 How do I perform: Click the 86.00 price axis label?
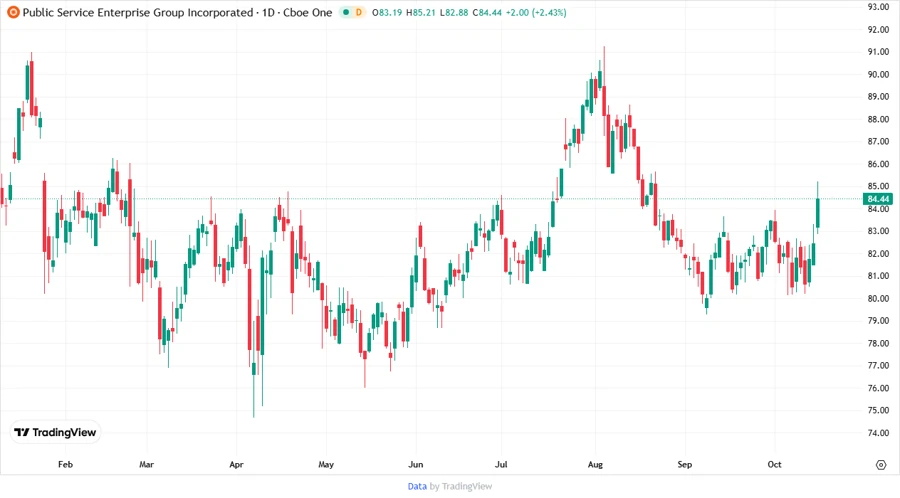878,164
